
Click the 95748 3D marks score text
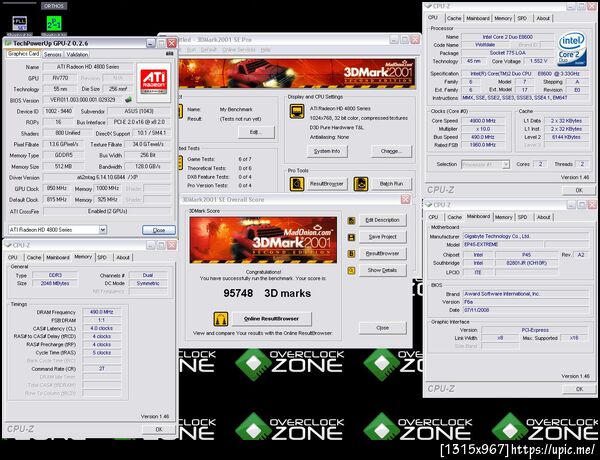pyautogui.click(x=267, y=294)
